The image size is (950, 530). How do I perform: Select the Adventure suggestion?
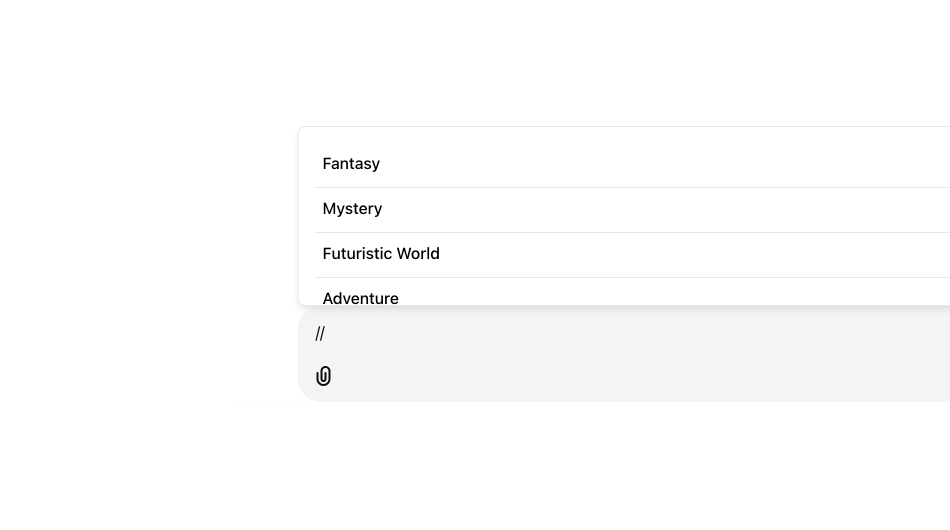pos(361,297)
